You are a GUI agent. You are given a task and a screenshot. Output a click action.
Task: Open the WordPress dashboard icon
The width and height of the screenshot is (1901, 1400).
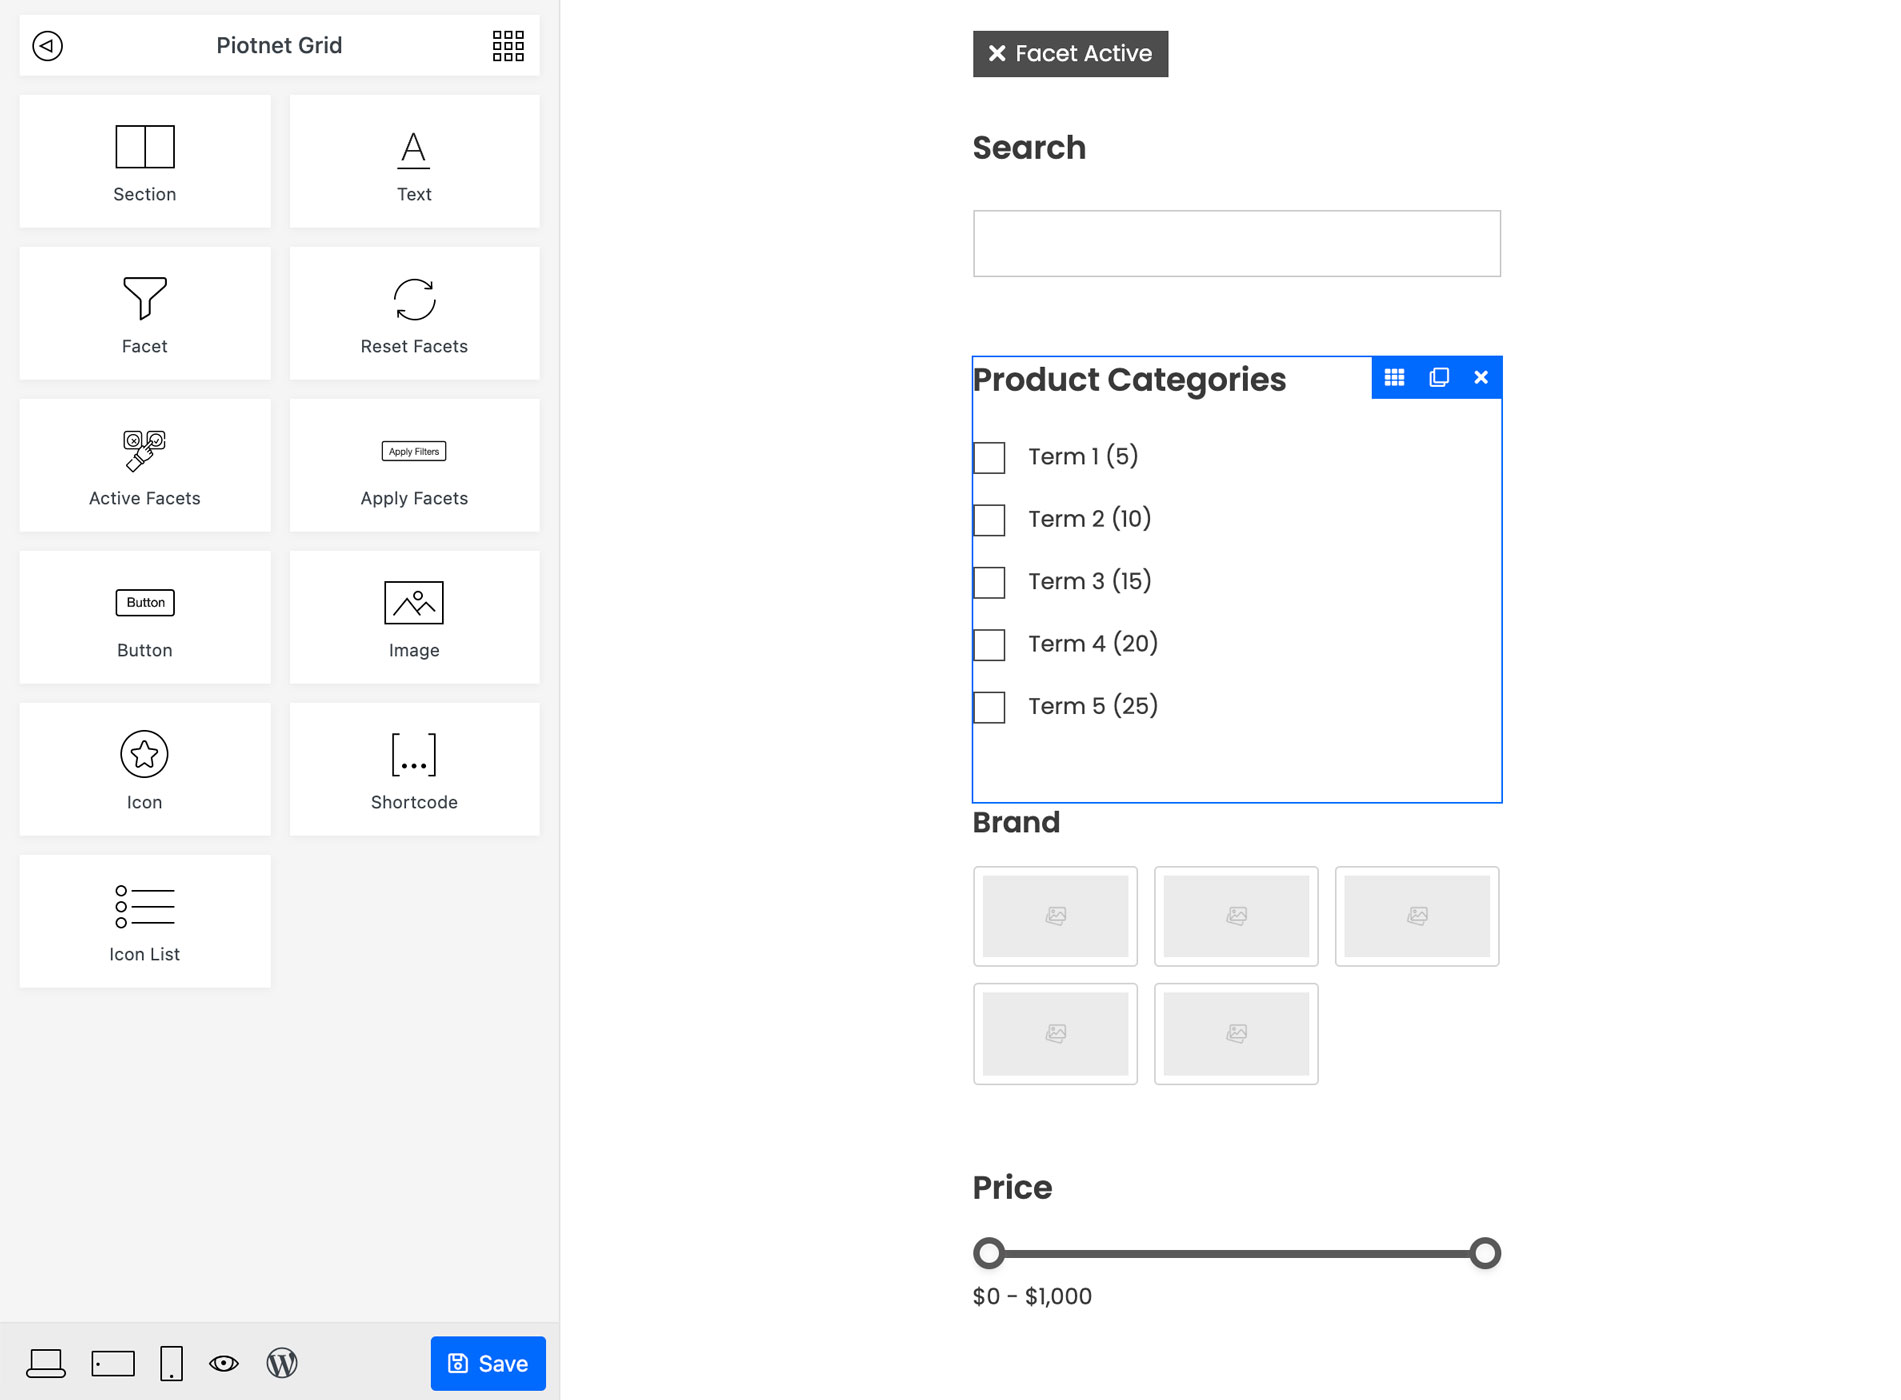point(282,1363)
